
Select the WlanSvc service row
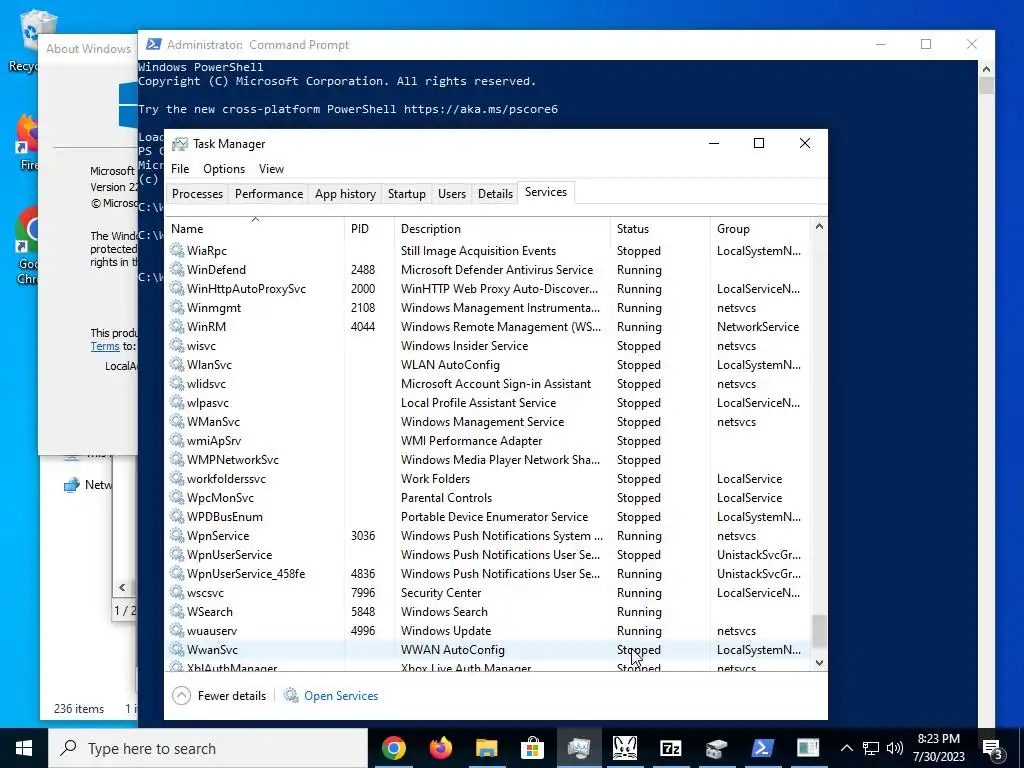click(x=488, y=364)
